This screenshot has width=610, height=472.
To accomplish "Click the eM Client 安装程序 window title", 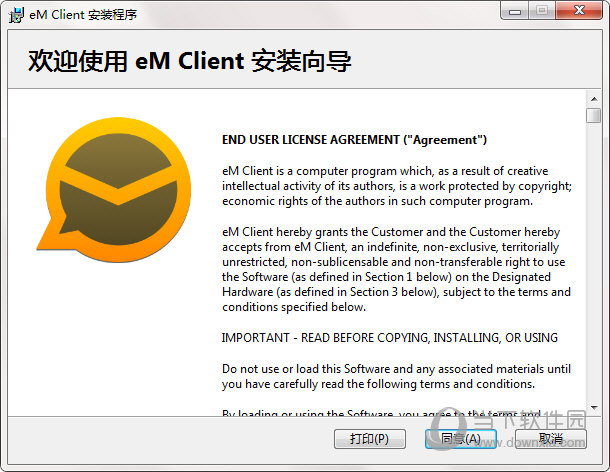I will pos(83,15).
